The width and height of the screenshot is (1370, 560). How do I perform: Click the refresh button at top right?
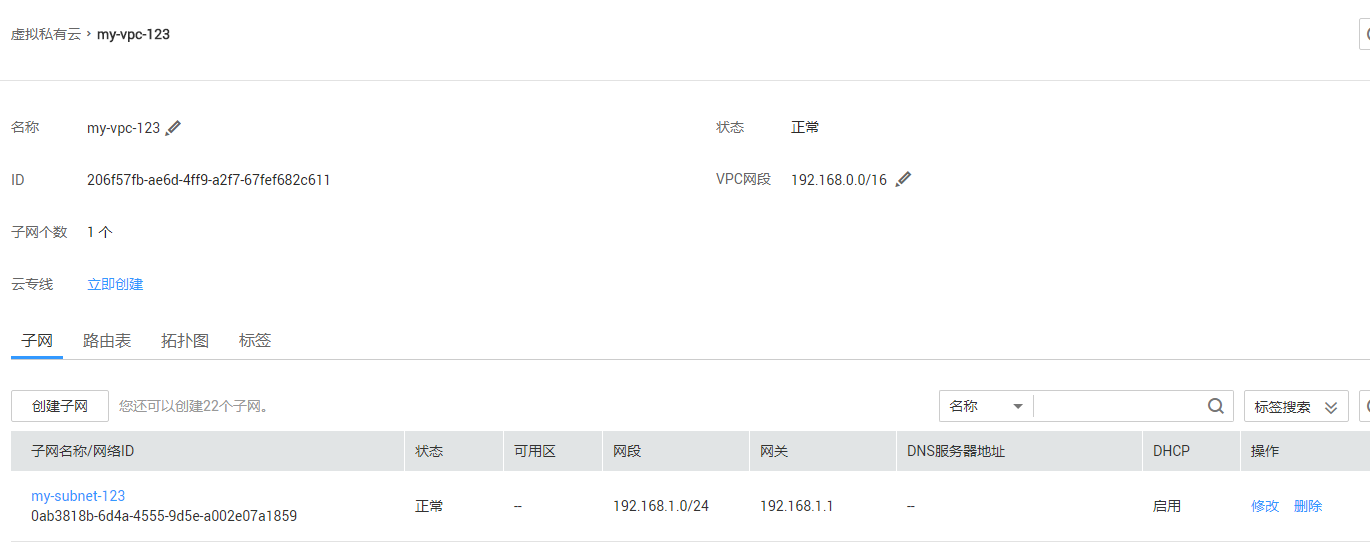click(1365, 34)
